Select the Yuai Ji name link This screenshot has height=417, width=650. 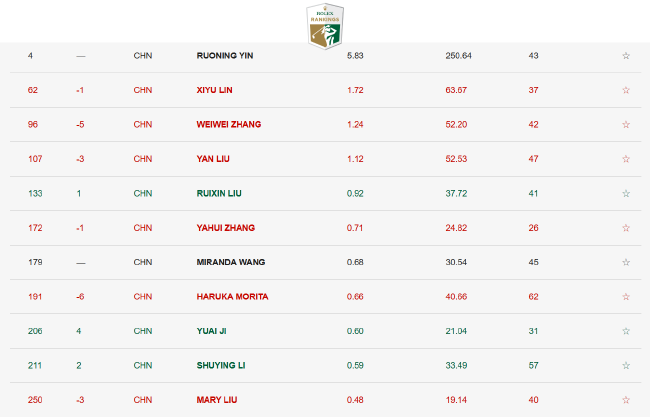point(211,331)
